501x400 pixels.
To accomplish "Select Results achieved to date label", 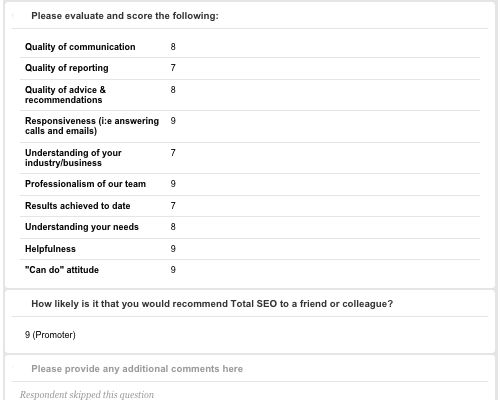I will point(78,206).
